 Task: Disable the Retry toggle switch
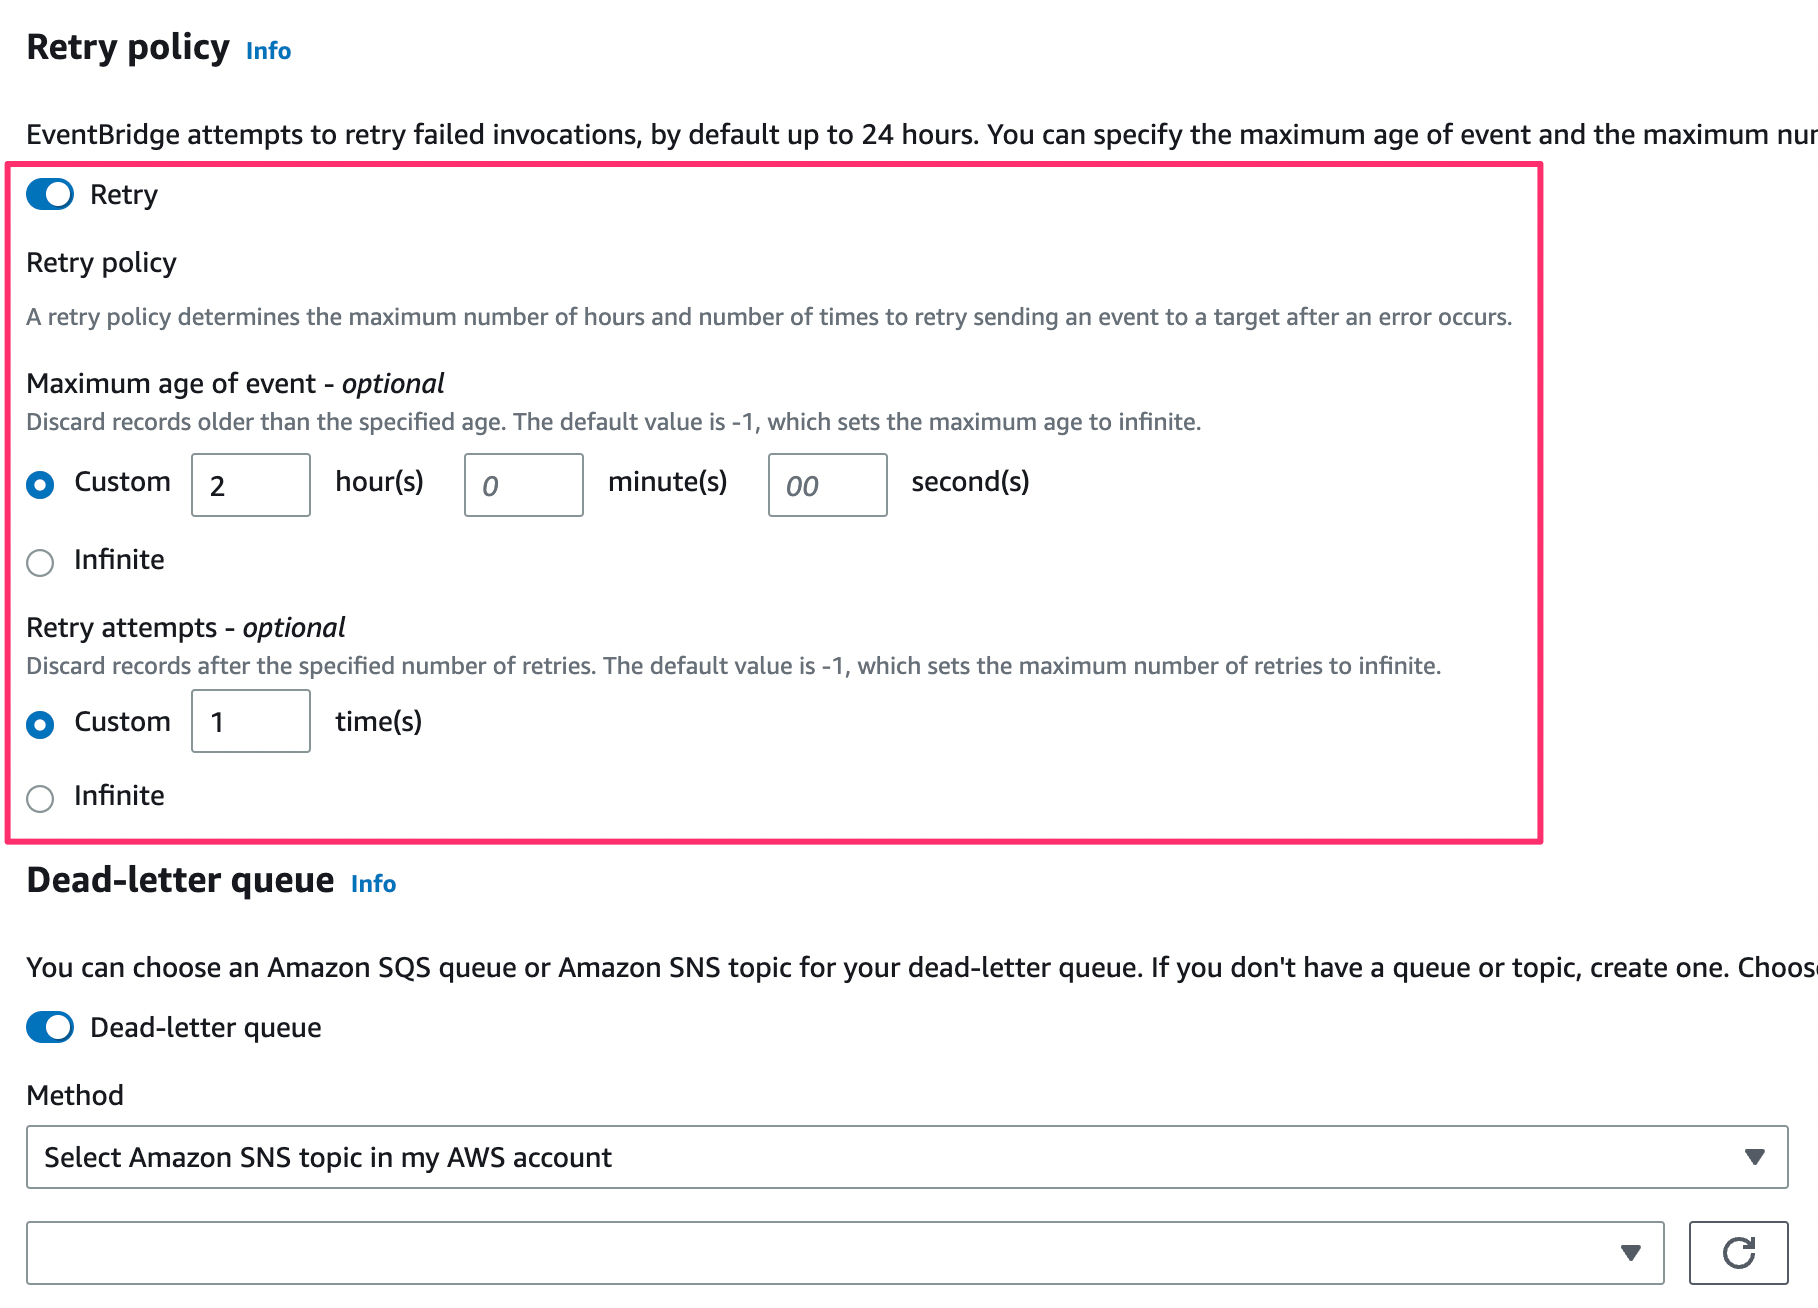coord(49,194)
